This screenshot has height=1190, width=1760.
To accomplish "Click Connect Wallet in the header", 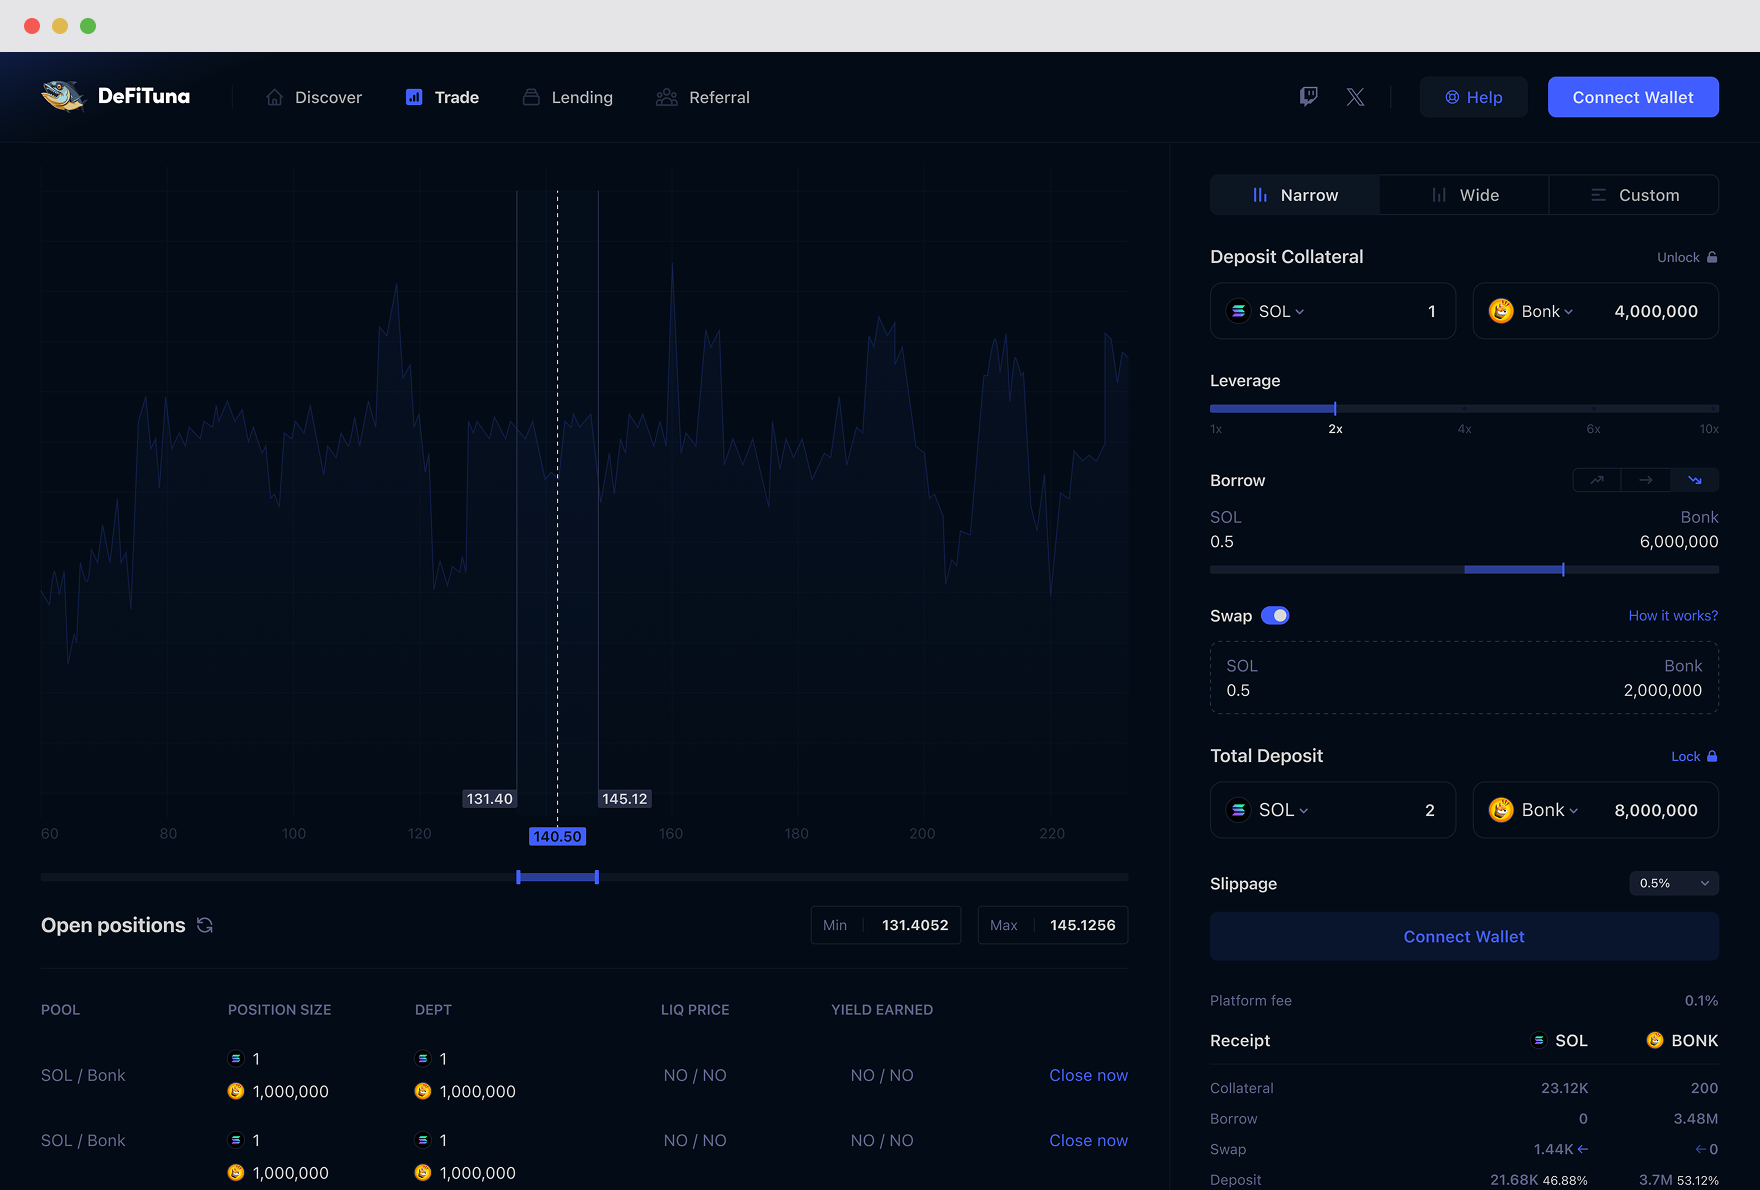I will point(1633,97).
